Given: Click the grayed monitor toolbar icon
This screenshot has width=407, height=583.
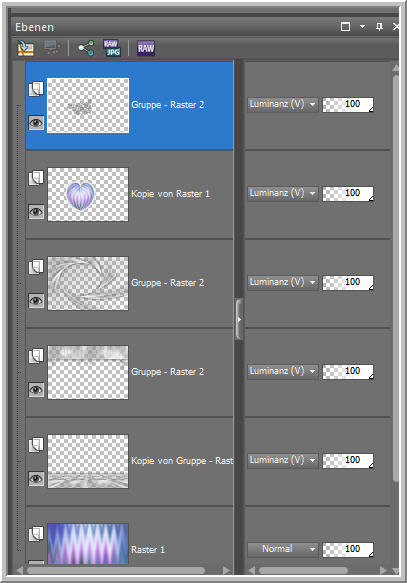Looking at the screenshot, I should coord(52,48).
